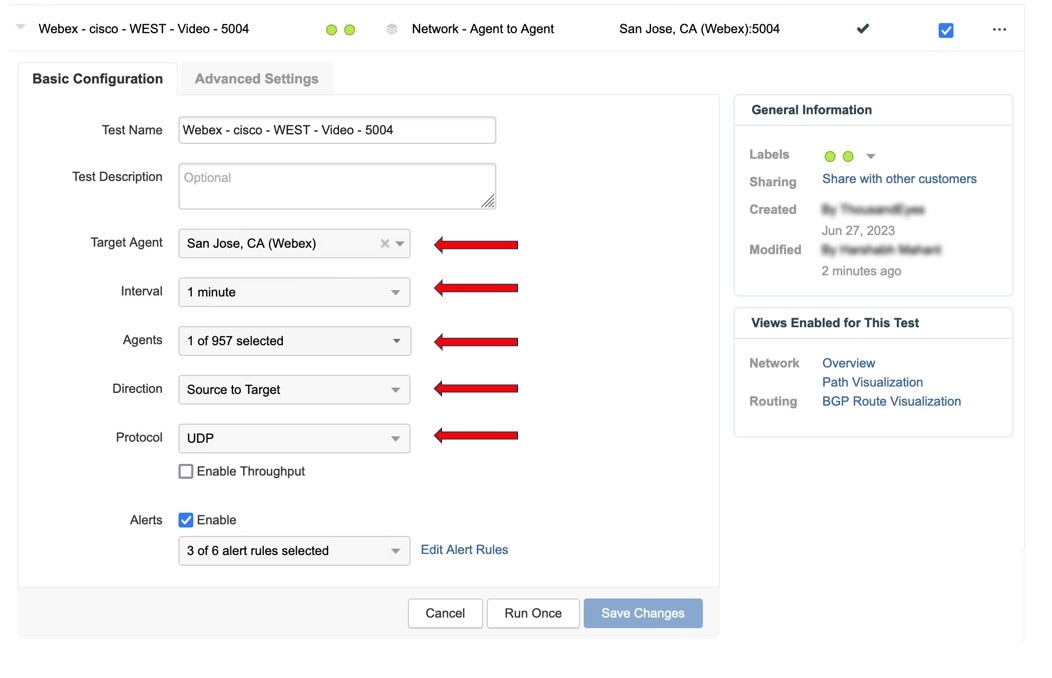Click the Run Once button
The height and width of the screenshot is (678, 1052).
(533, 613)
